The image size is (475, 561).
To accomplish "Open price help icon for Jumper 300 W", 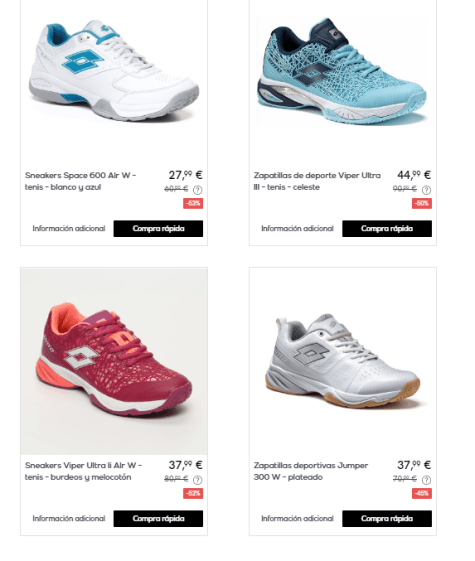I will [426, 480].
